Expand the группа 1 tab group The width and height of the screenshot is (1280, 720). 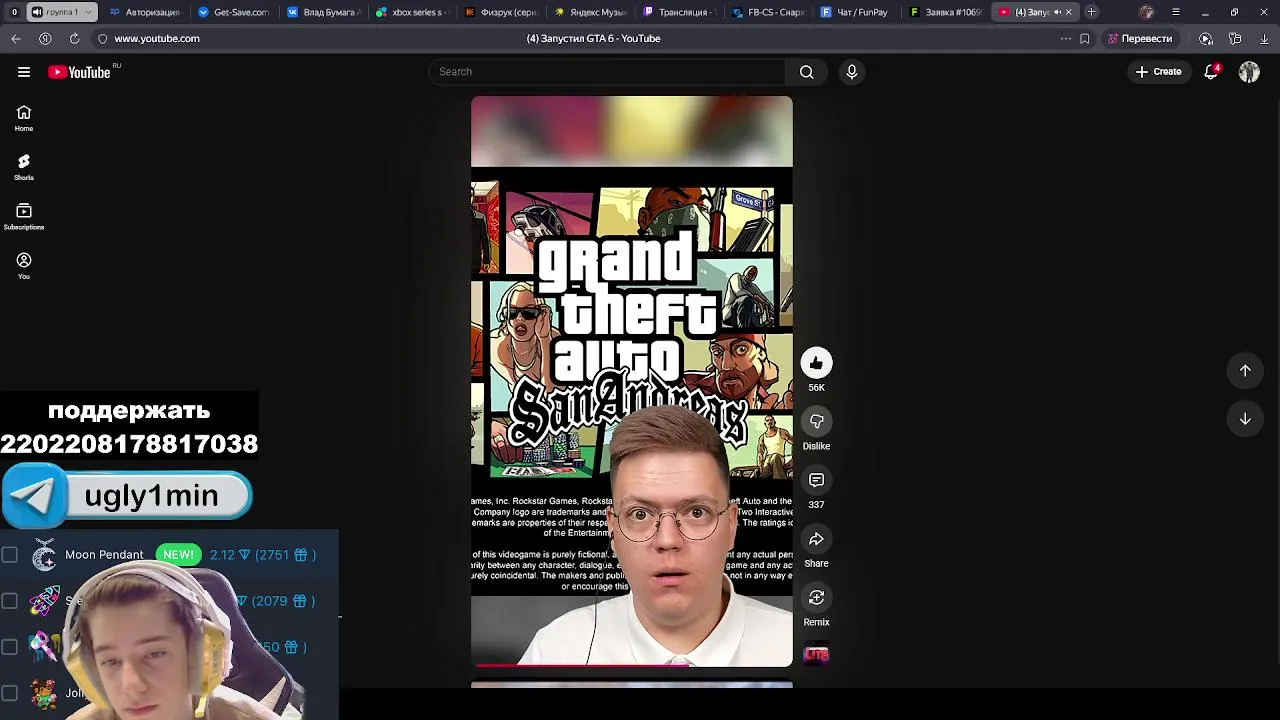point(62,12)
